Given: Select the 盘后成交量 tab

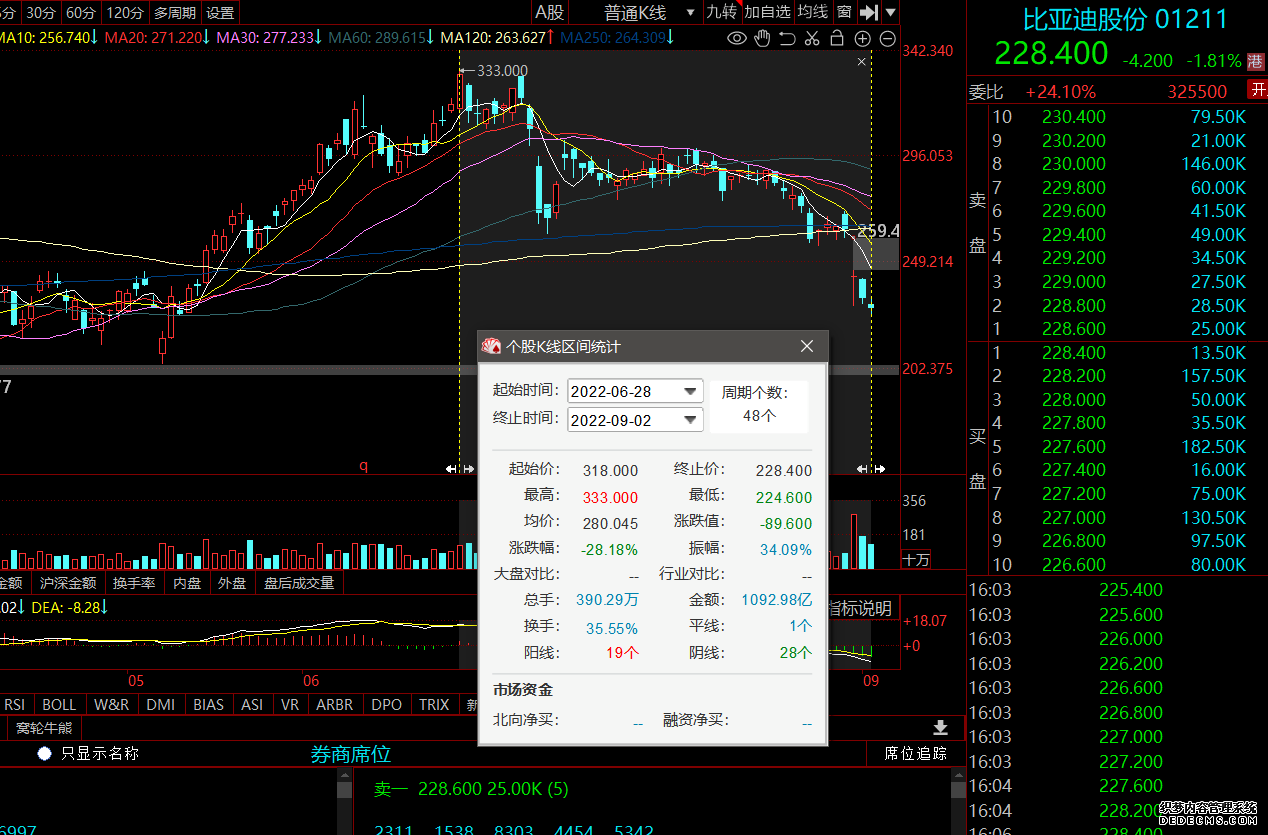Looking at the screenshot, I should point(299,583).
